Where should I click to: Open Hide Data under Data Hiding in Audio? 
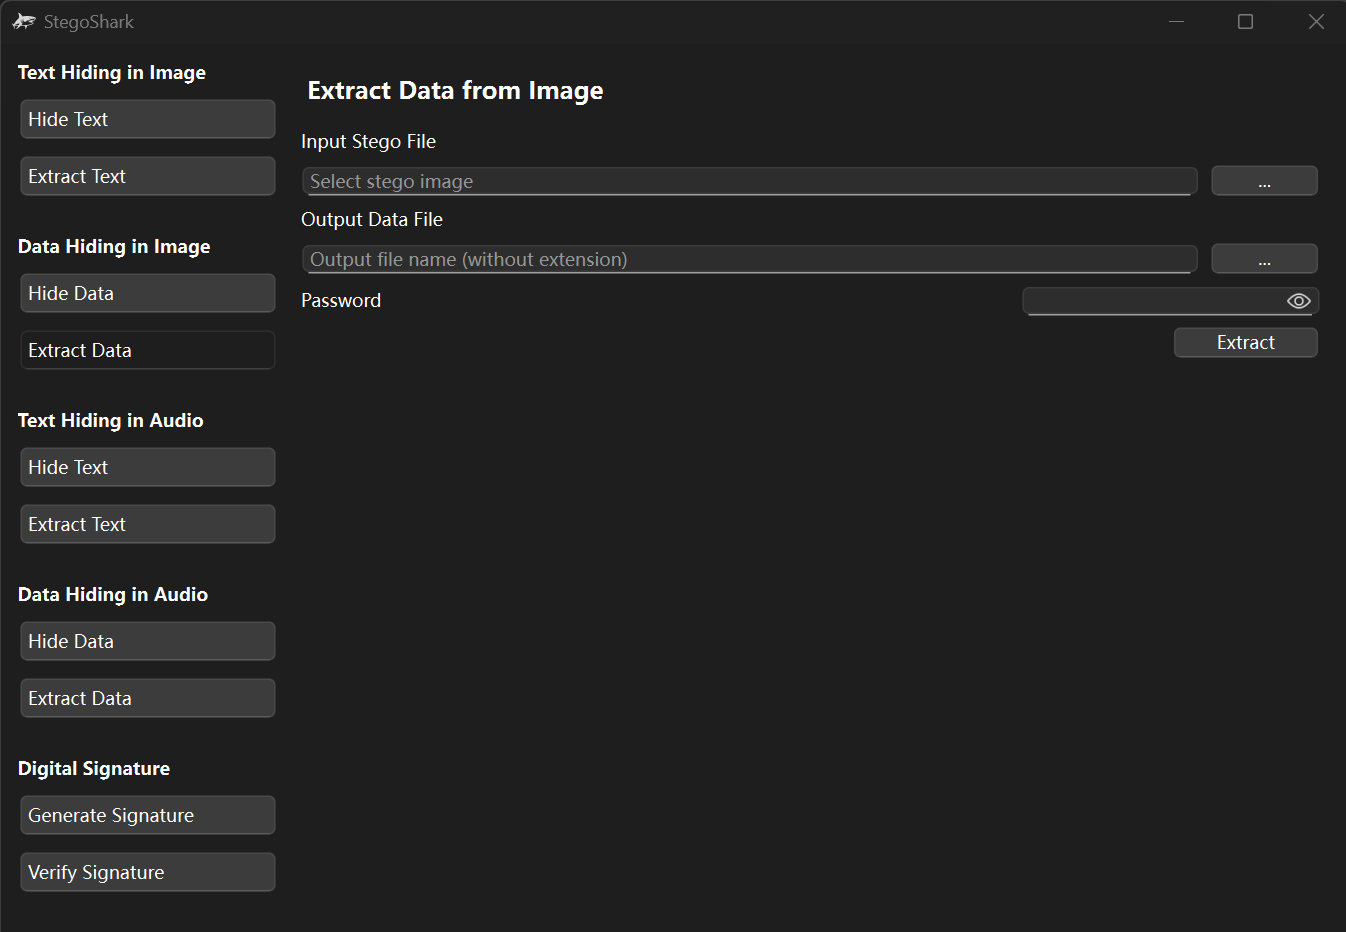tap(148, 641)
